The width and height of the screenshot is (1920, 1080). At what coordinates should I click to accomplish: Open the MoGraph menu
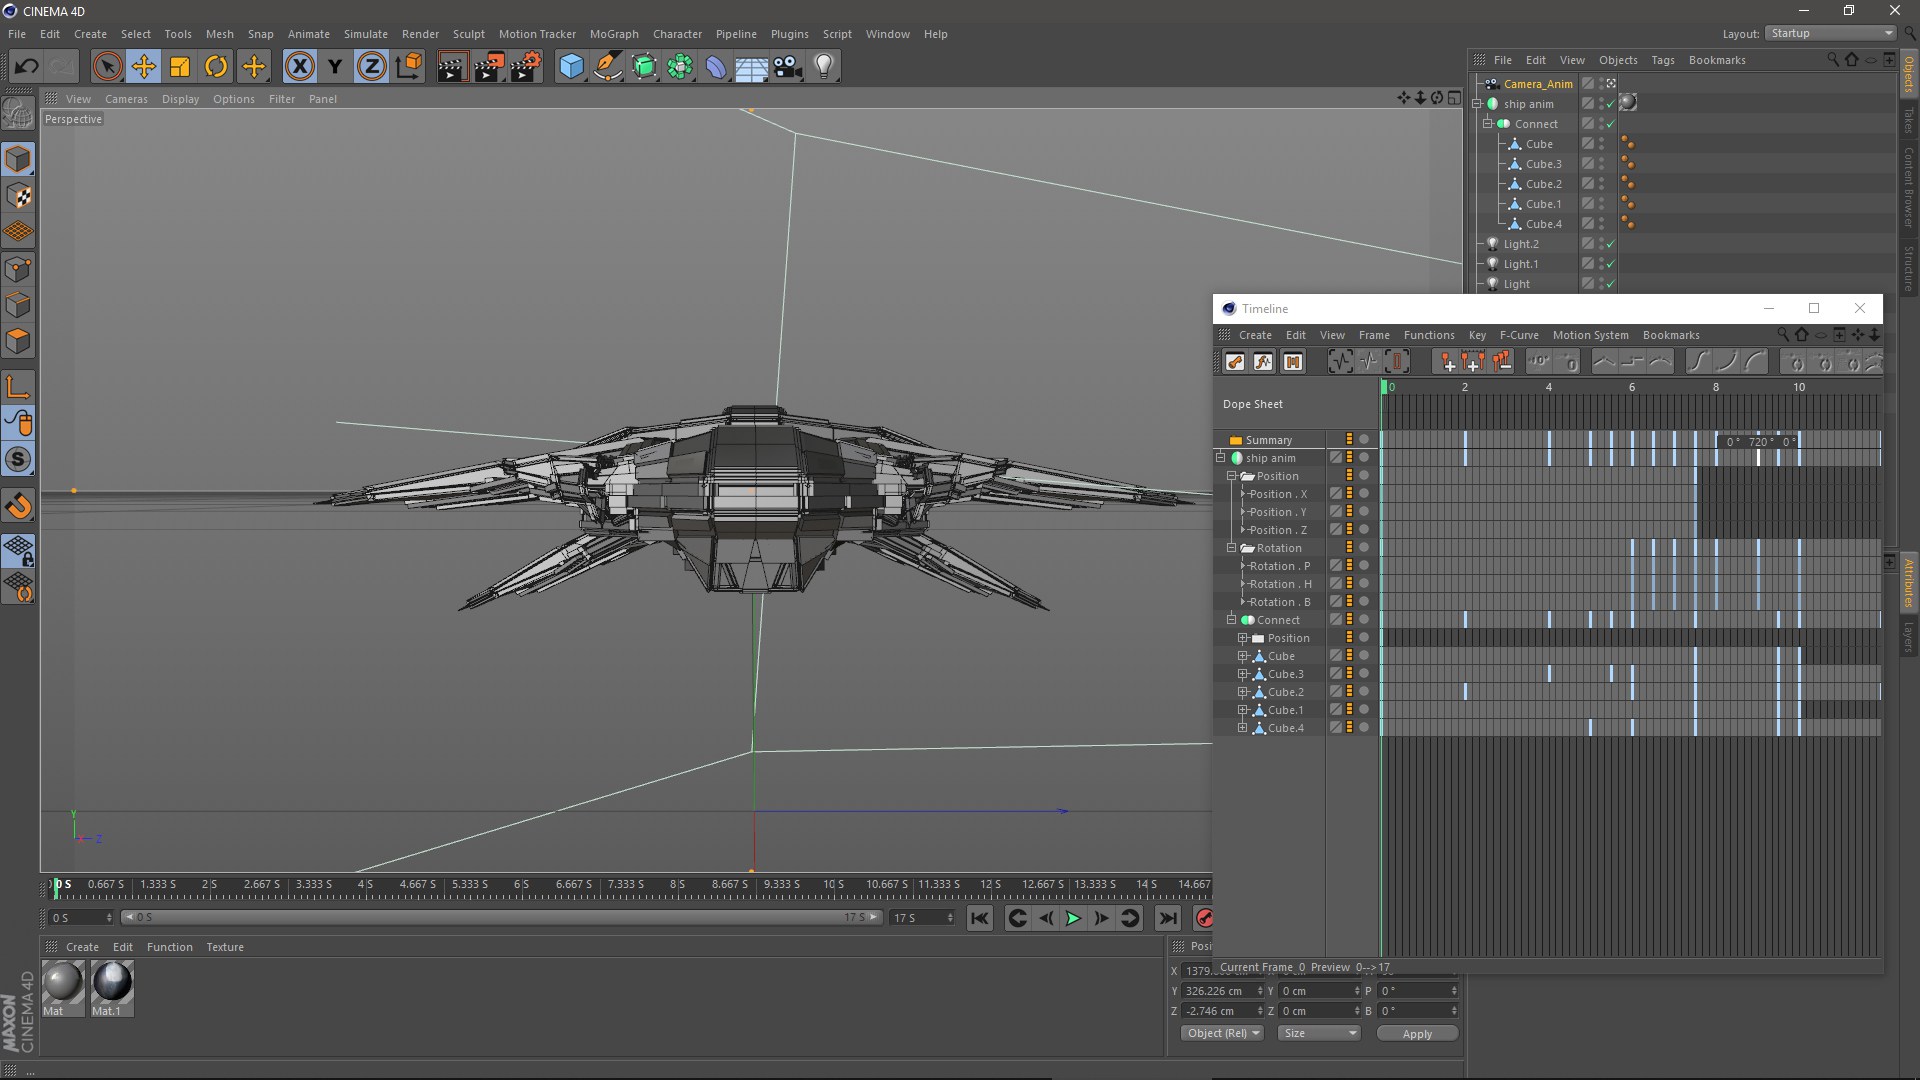pyautogui.click(x=612, y=33)
